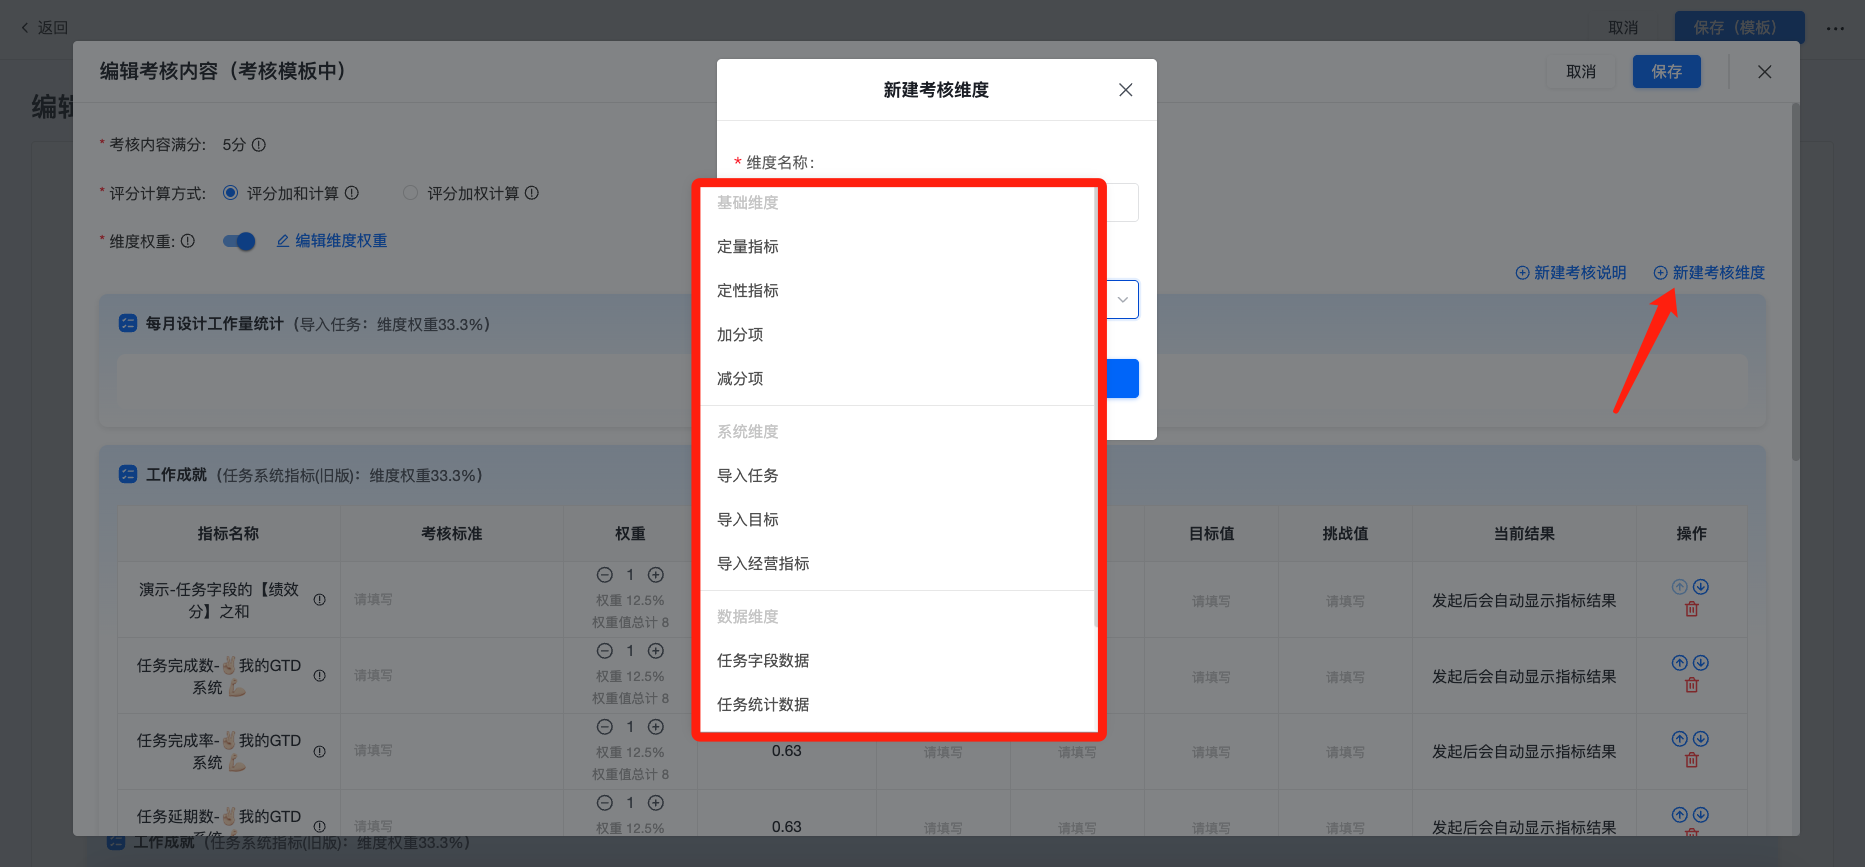This screenshot has width=1865, height=867.
Task: Show info icon beside 评分加权计算
Action: [531, 193]
